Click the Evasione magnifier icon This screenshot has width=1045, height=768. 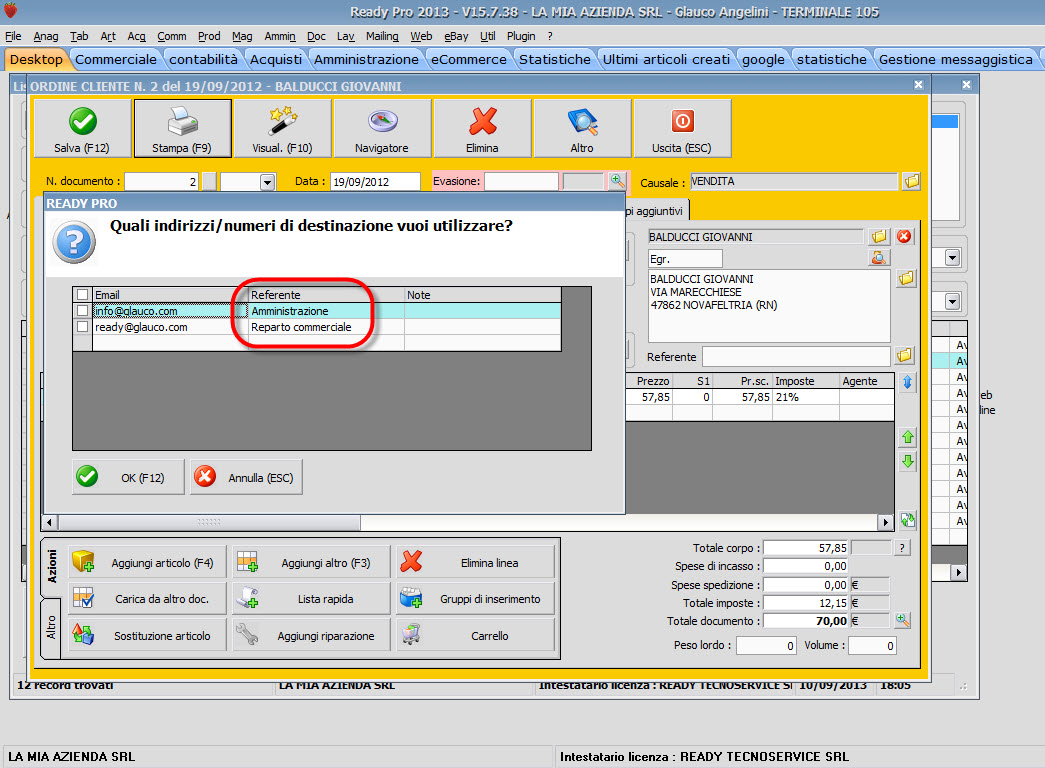tap(617, 181)
